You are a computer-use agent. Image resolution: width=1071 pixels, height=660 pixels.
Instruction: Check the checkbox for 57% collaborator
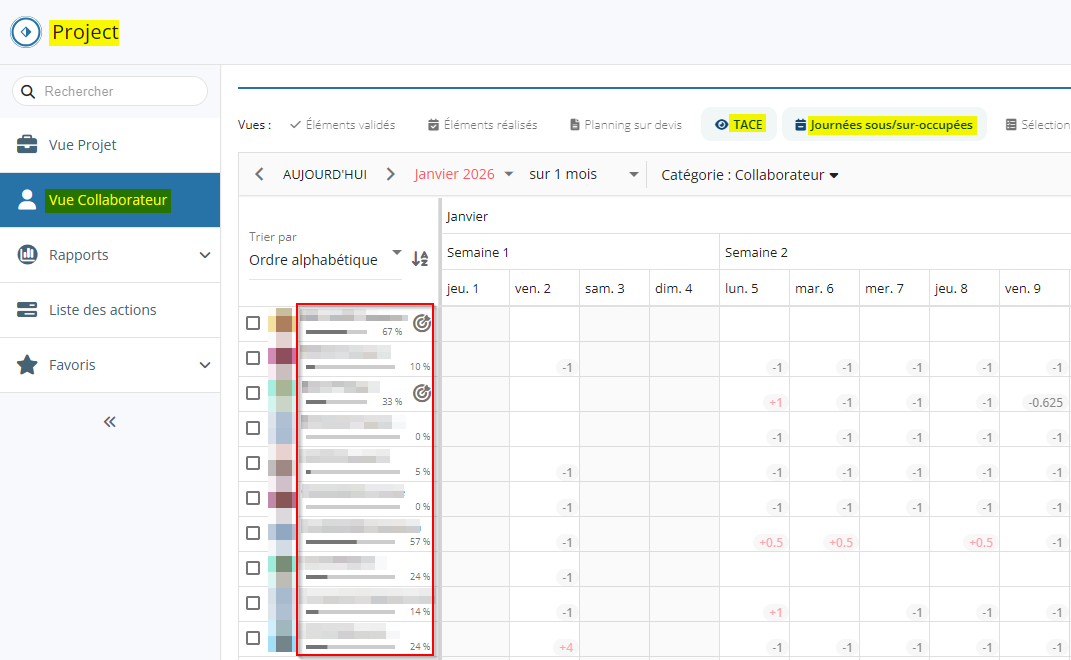click(x=253, y=533)
